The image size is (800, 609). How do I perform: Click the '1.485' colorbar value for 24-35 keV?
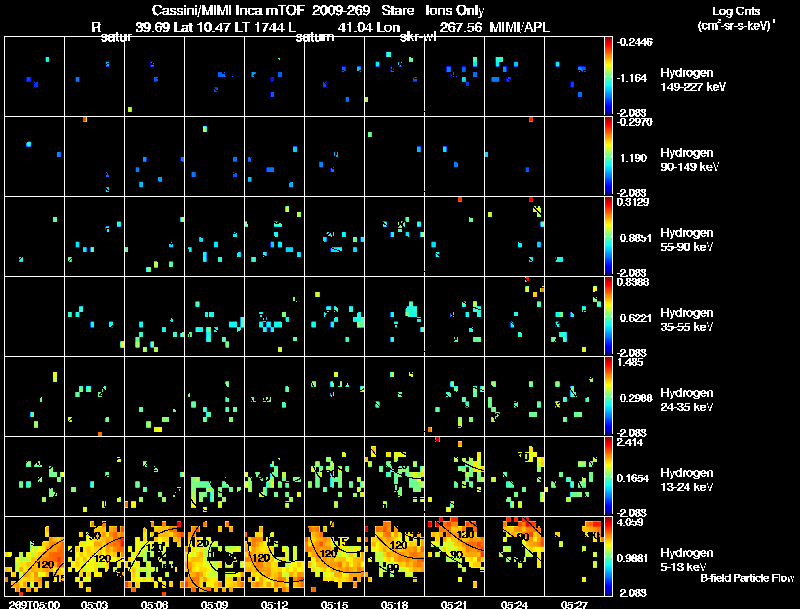[630, 362]
